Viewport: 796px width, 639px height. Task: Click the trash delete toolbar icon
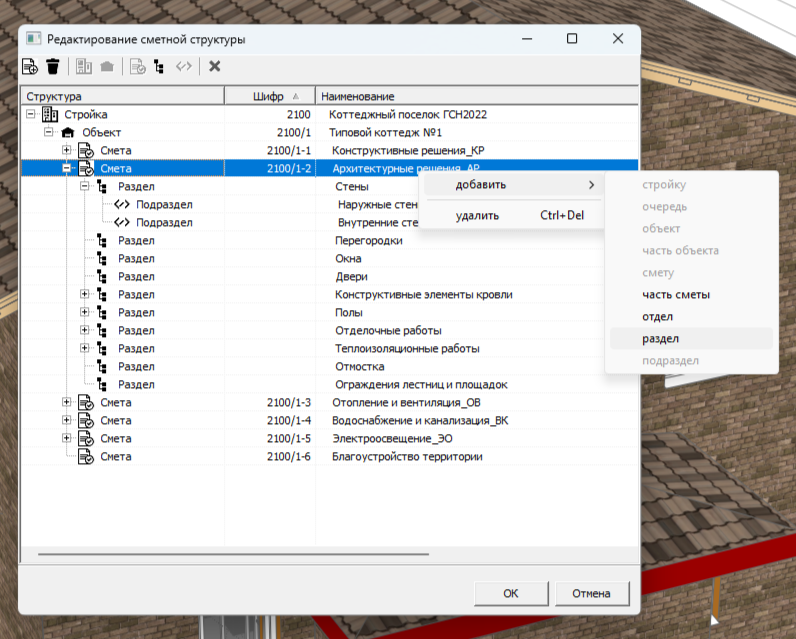(x=53, y=66)
